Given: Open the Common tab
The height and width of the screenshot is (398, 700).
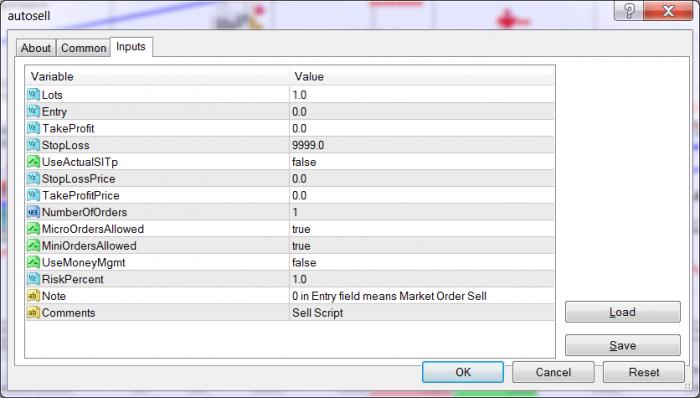Looking at the screenshot, I should 83,48.
